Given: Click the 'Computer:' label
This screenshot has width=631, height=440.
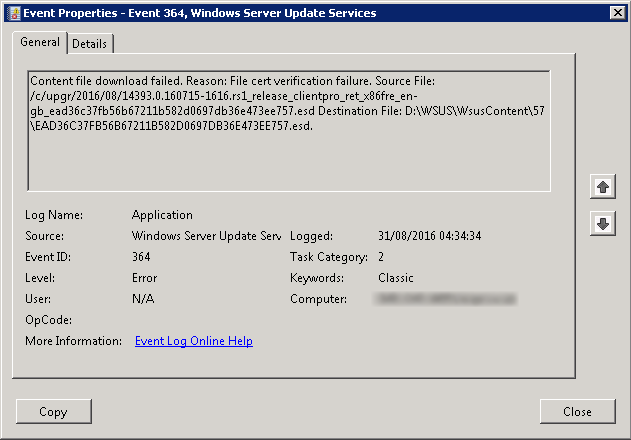Looking at the screenshot, I should pos(318,299).
